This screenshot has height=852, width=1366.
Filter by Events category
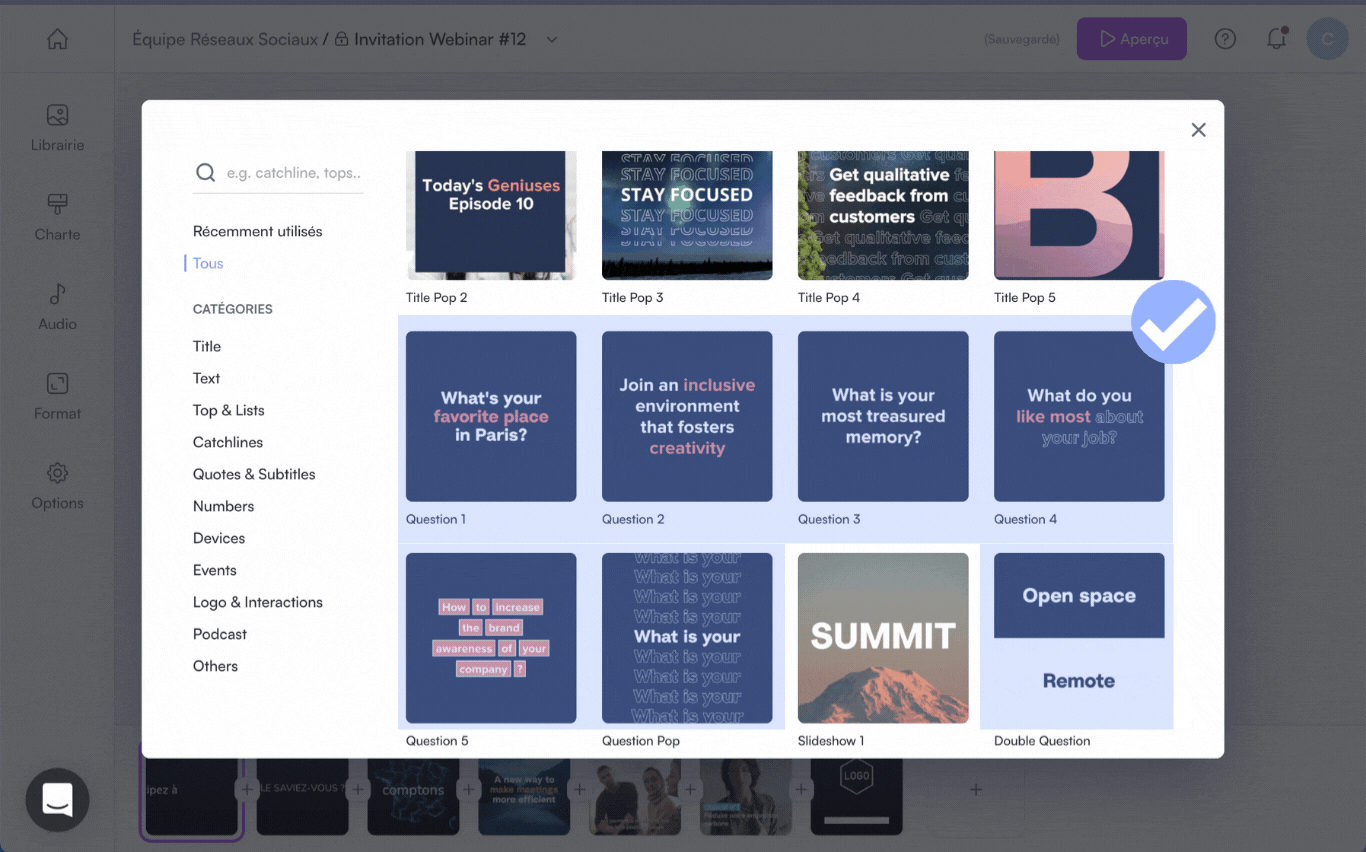coord(215,570)
